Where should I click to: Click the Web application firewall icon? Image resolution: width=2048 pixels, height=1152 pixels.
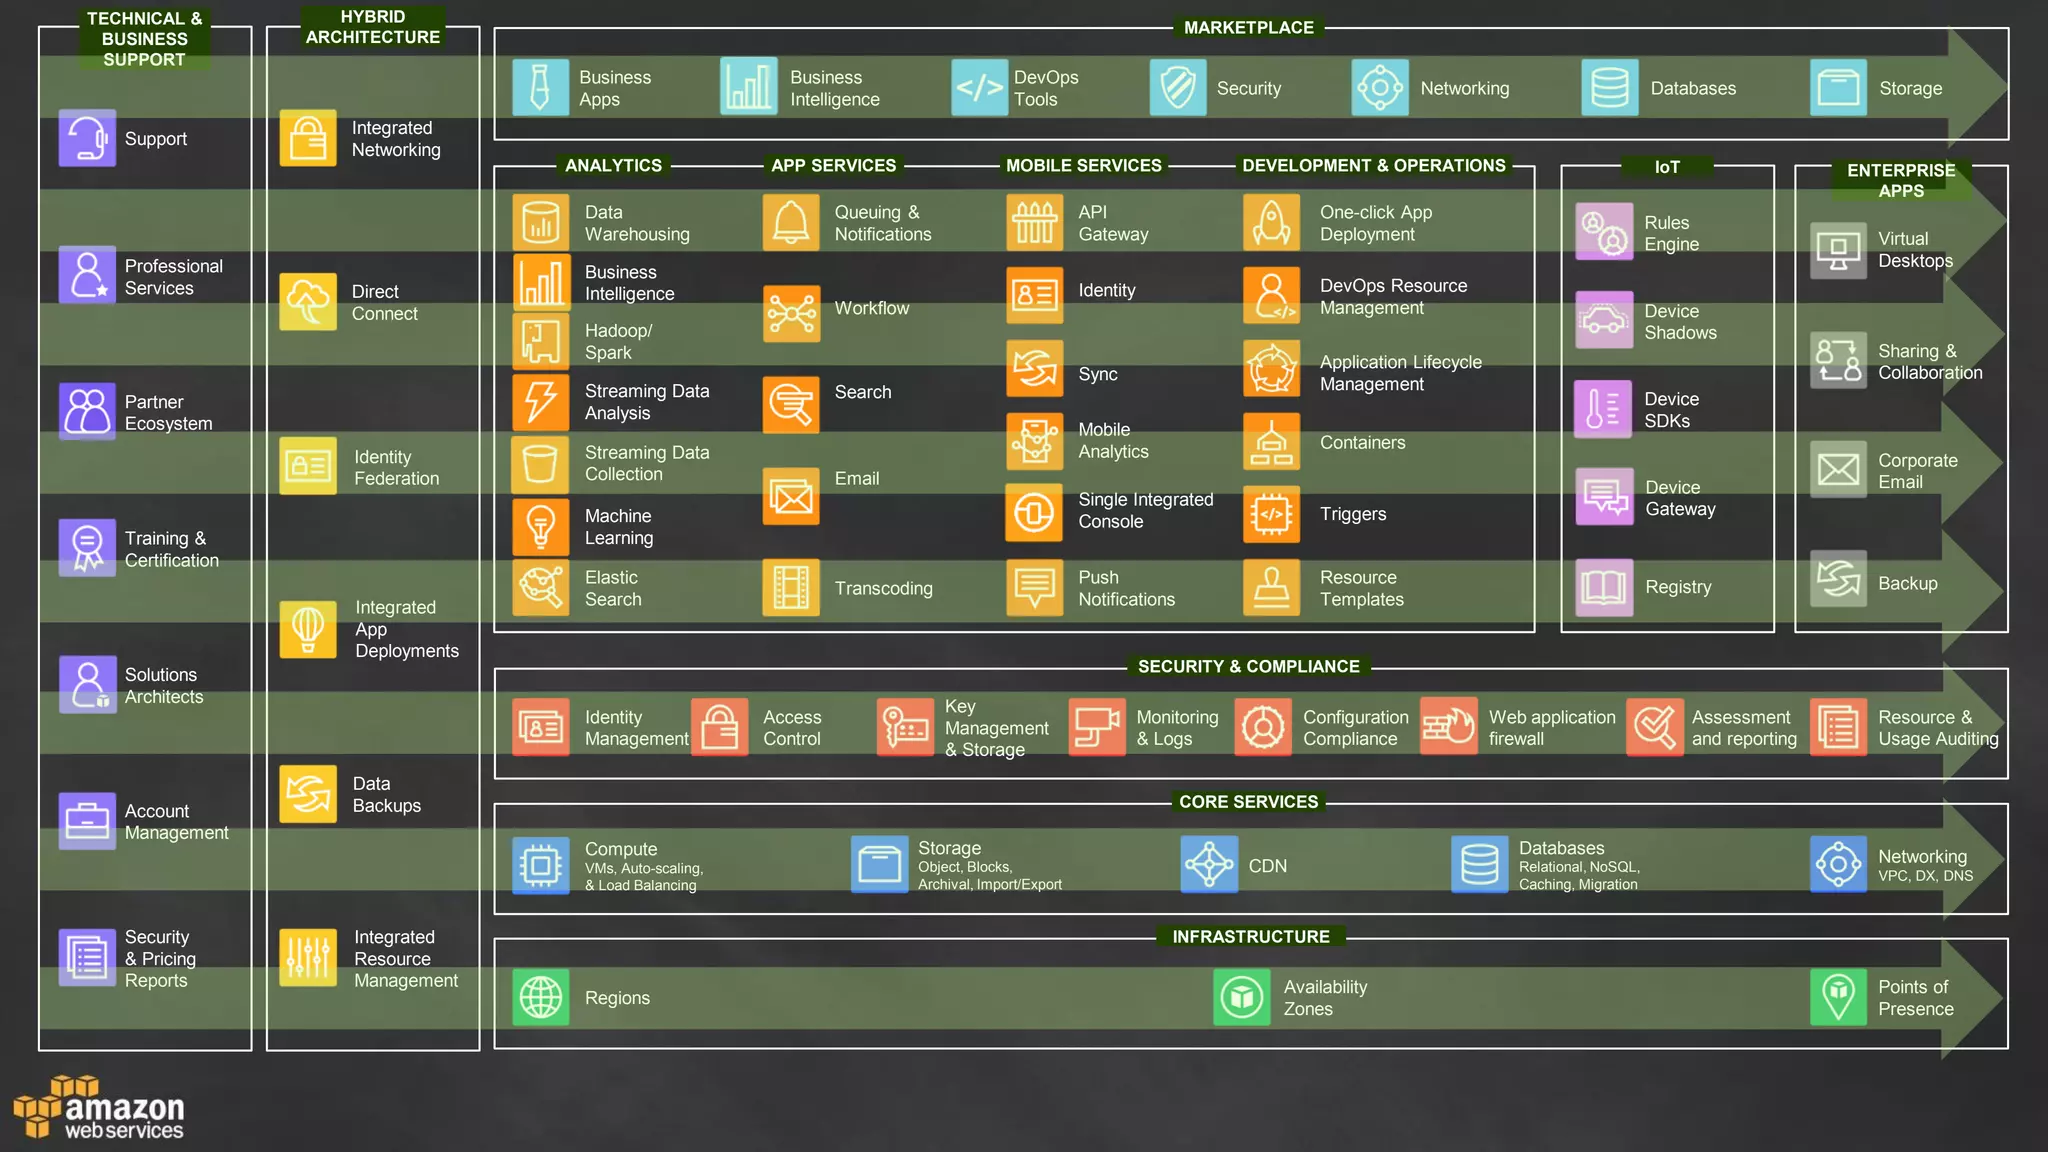point(1448,727)
